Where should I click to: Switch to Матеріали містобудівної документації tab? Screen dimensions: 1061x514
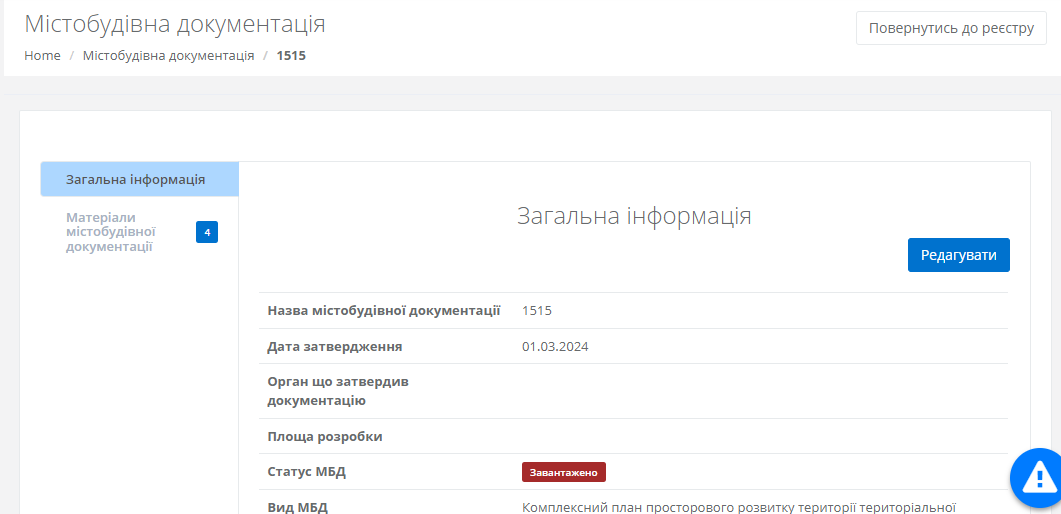click(110, 232)
